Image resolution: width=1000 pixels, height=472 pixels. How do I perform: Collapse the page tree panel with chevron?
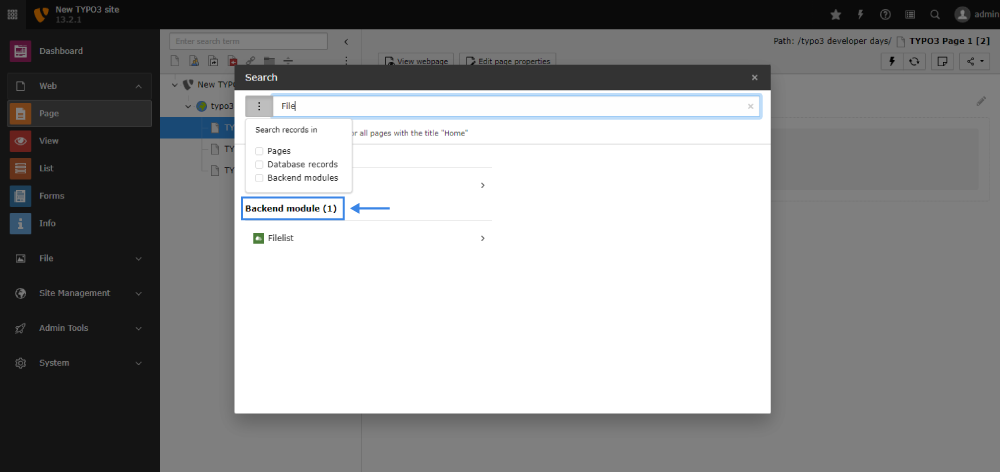tap(346, 42)
